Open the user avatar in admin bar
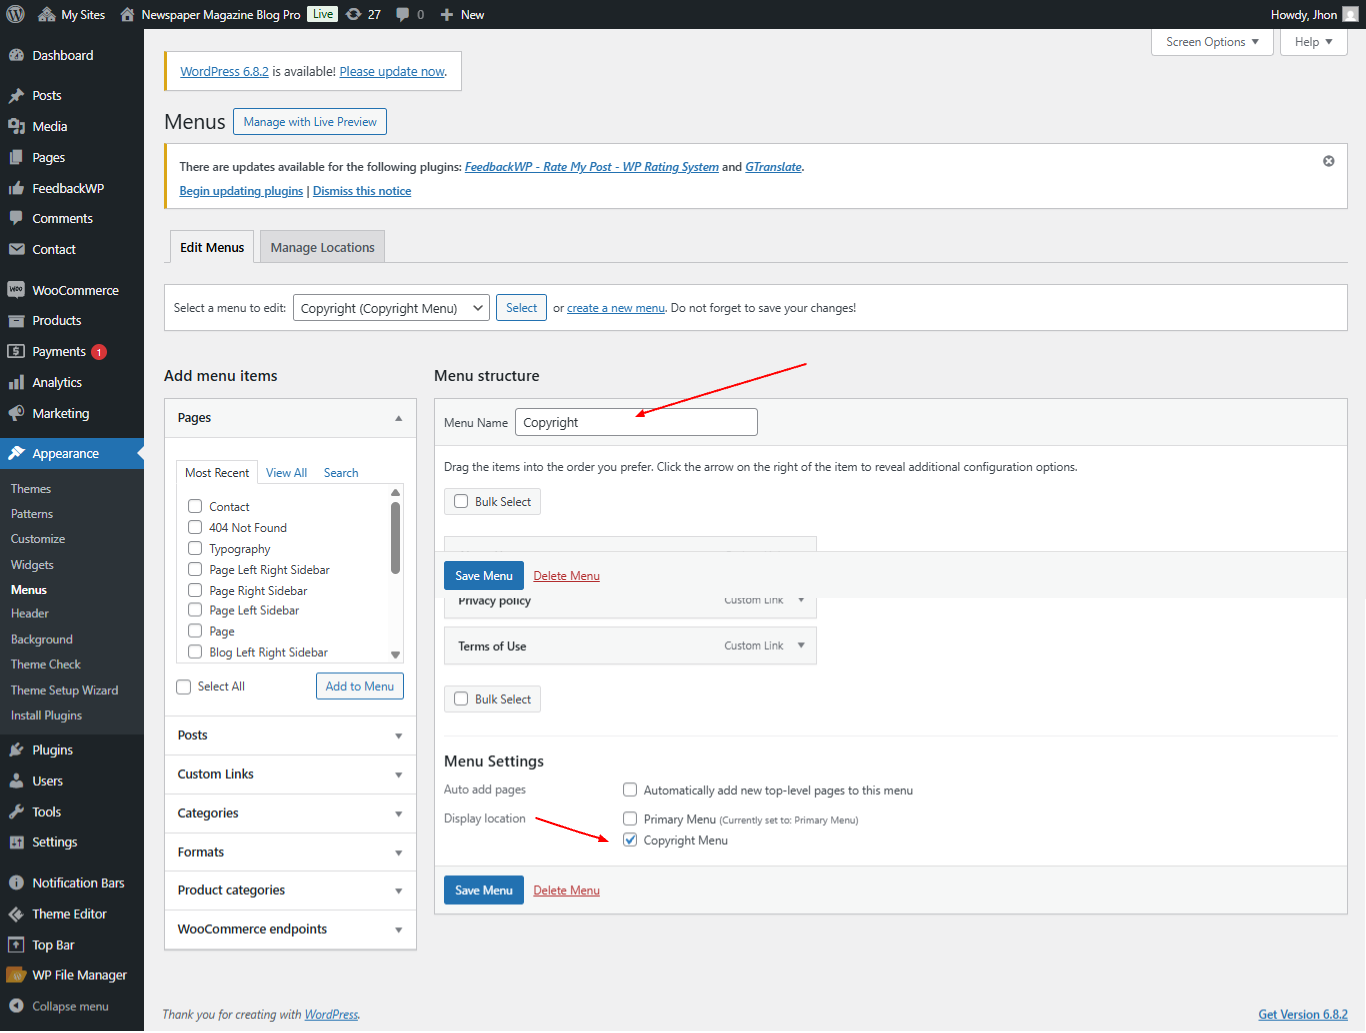 (1350, 14)
